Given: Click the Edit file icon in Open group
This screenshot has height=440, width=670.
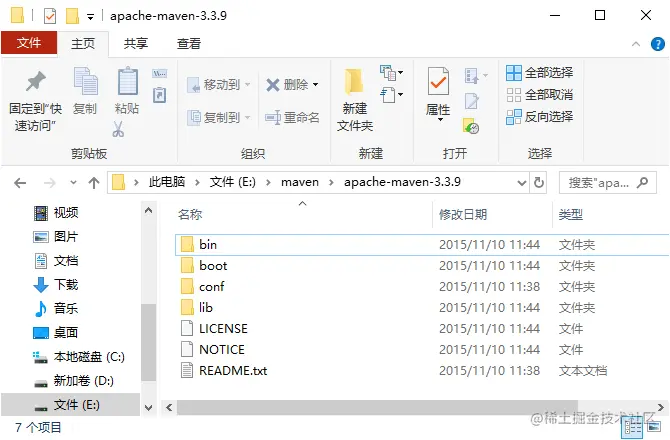Looking at the screenshot, I should [x=471, y=101].
